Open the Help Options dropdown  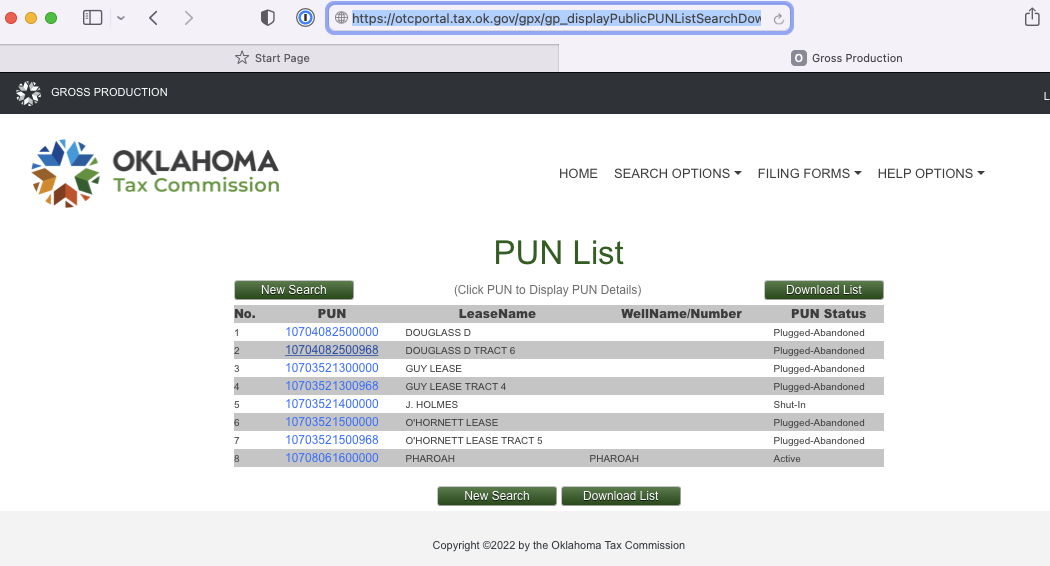coord(930,173)
